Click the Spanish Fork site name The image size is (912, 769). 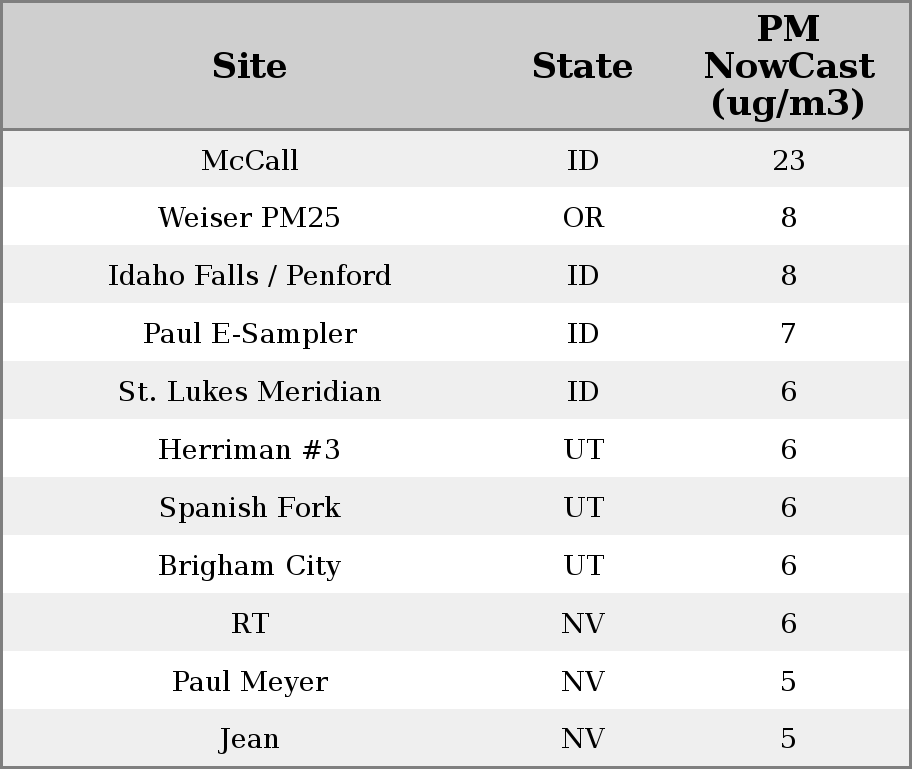249,508
